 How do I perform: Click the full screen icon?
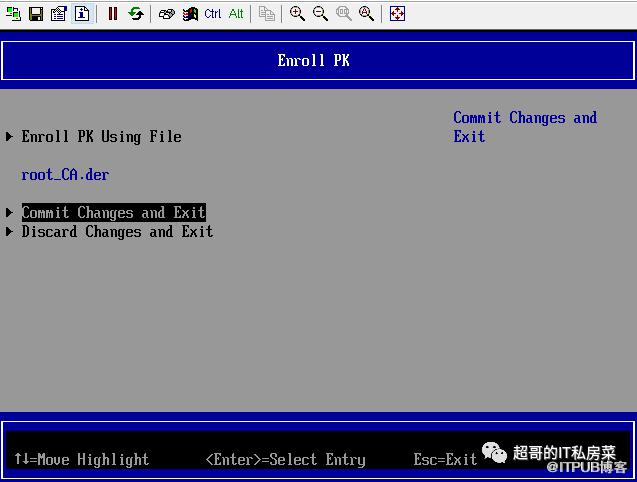[x=397, y=14]
